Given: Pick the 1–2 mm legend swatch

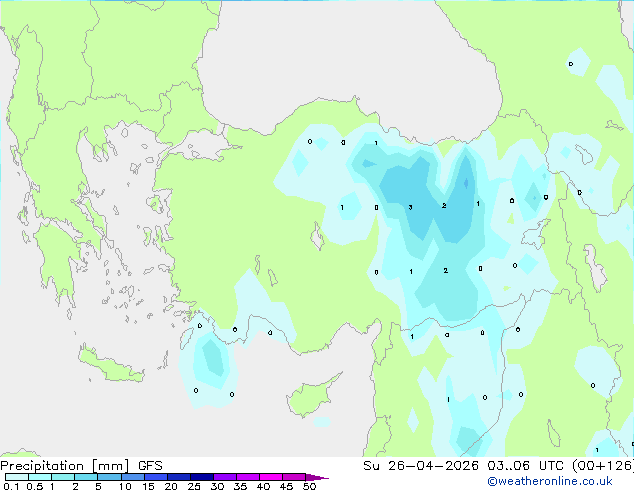Looking at the screenshot, I should click(x=63, y=477).
